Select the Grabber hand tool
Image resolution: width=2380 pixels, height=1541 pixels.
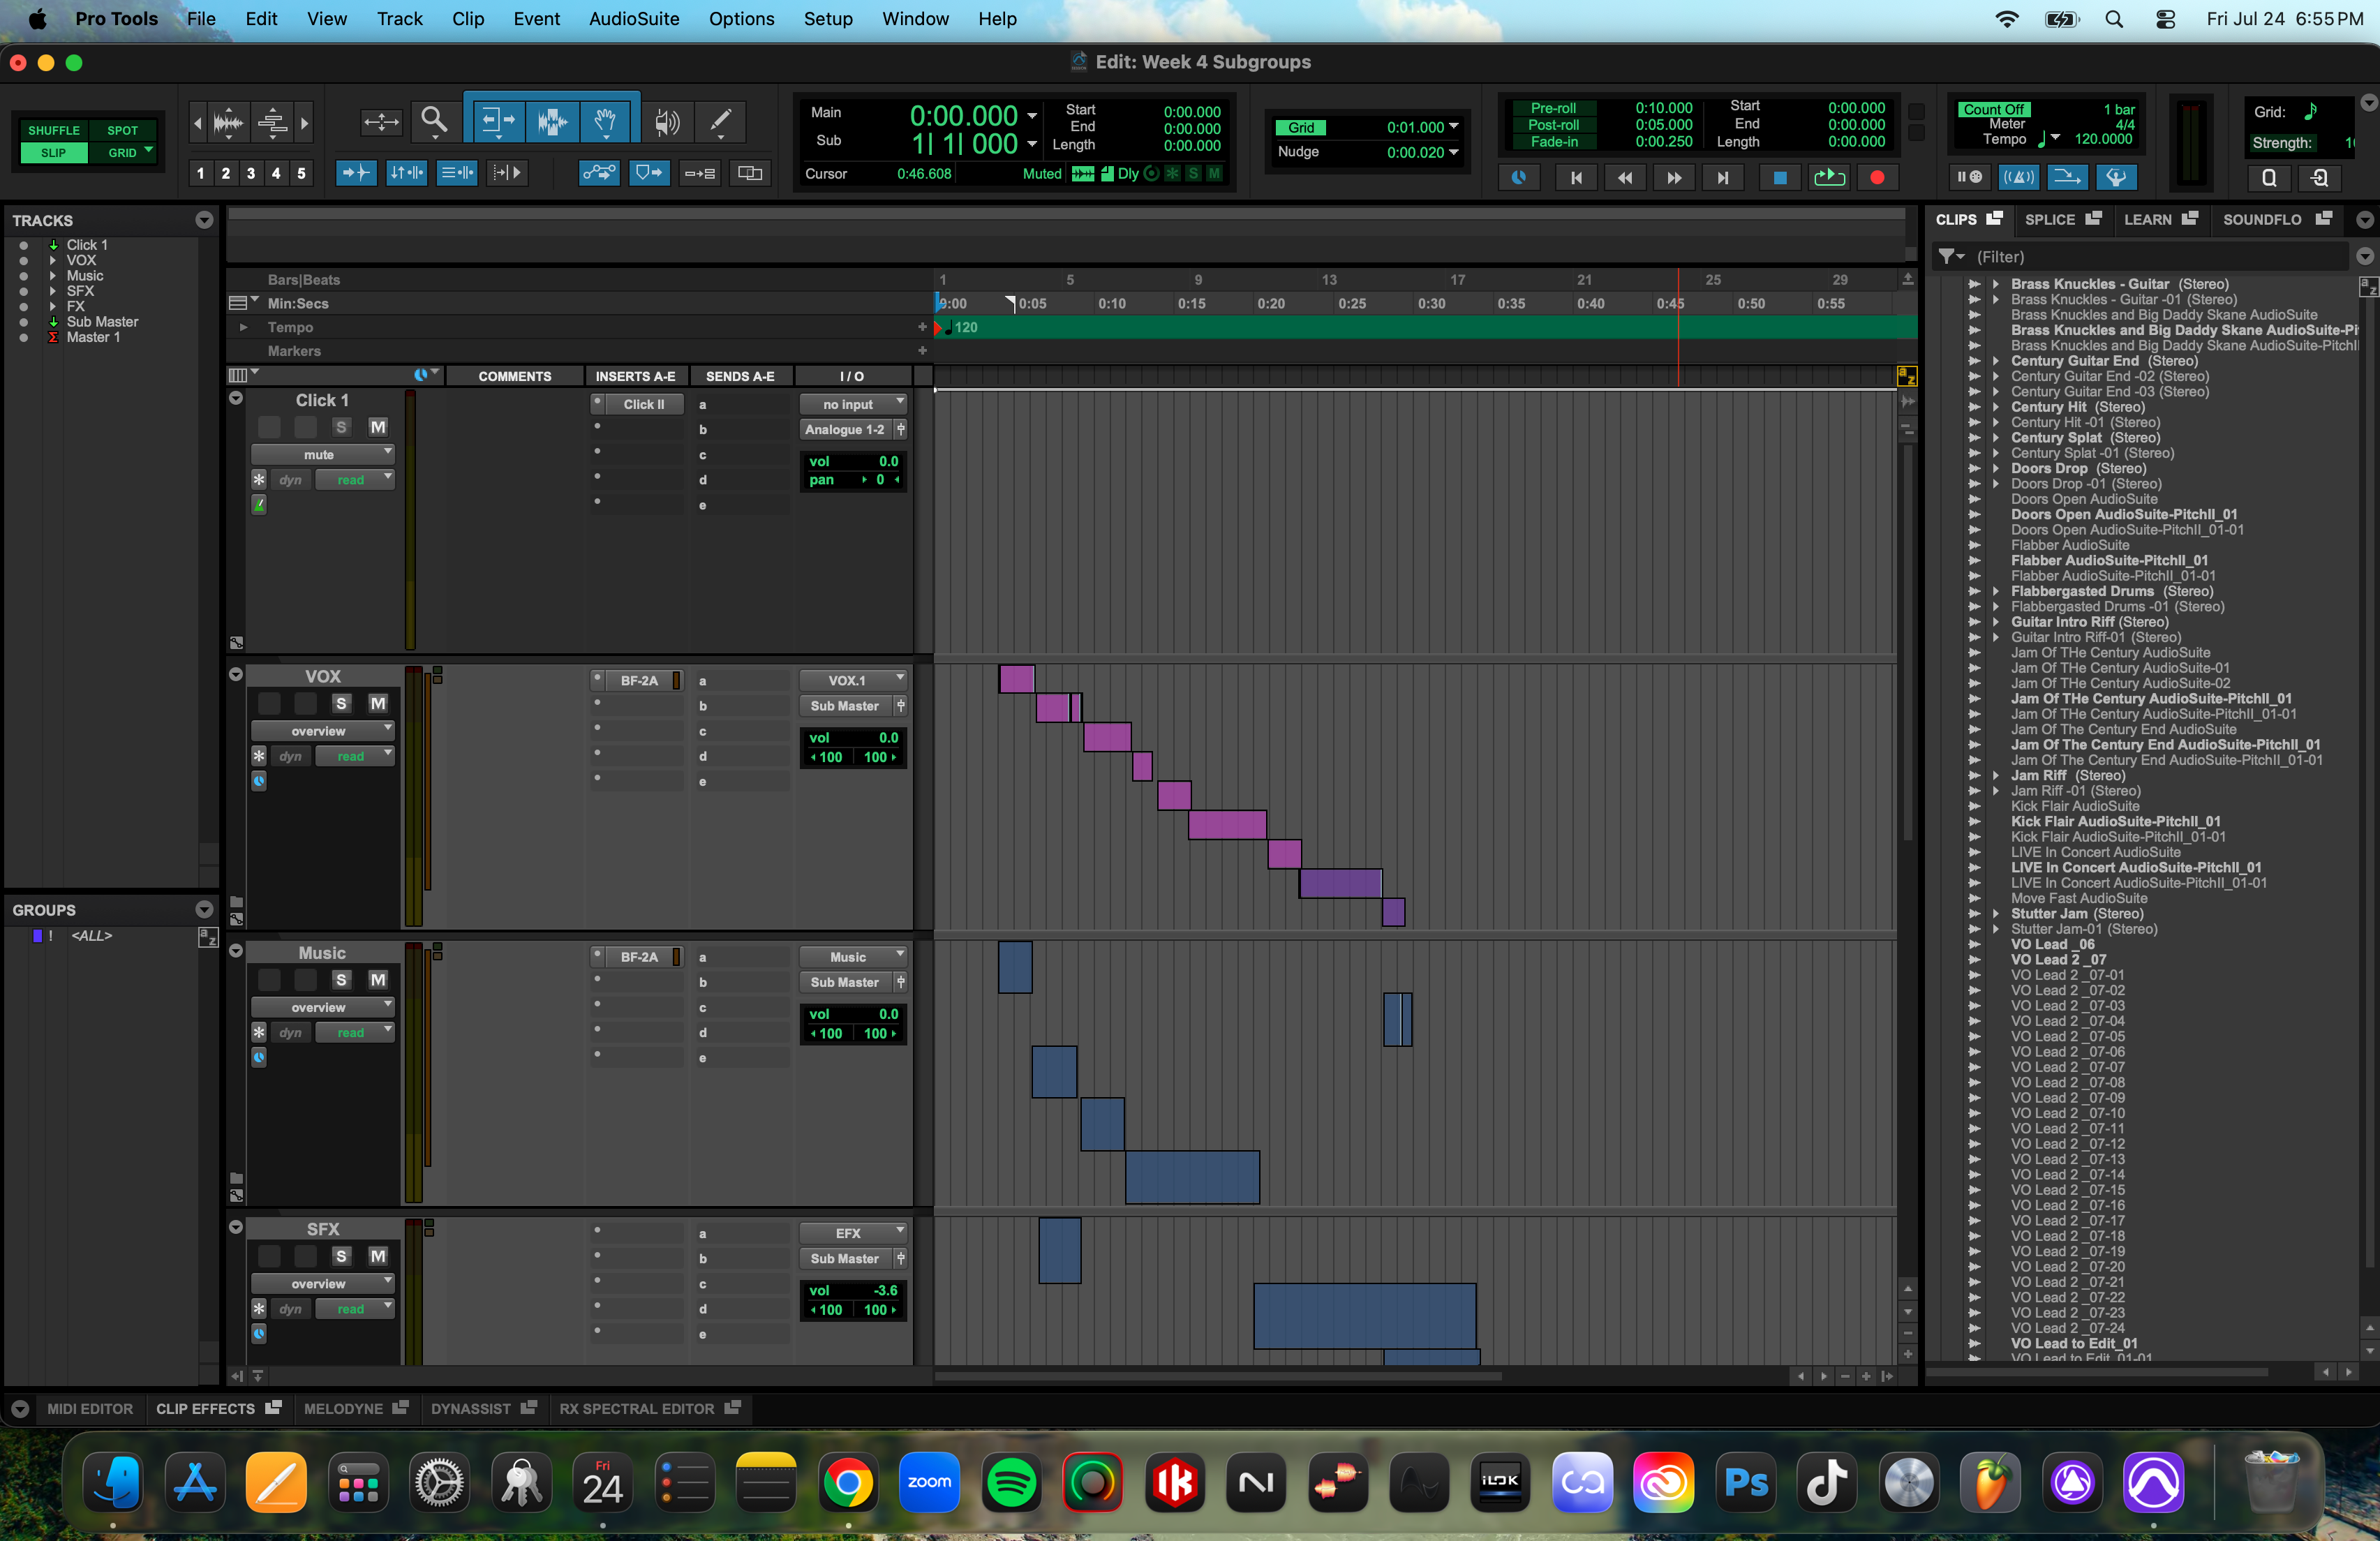605,121
